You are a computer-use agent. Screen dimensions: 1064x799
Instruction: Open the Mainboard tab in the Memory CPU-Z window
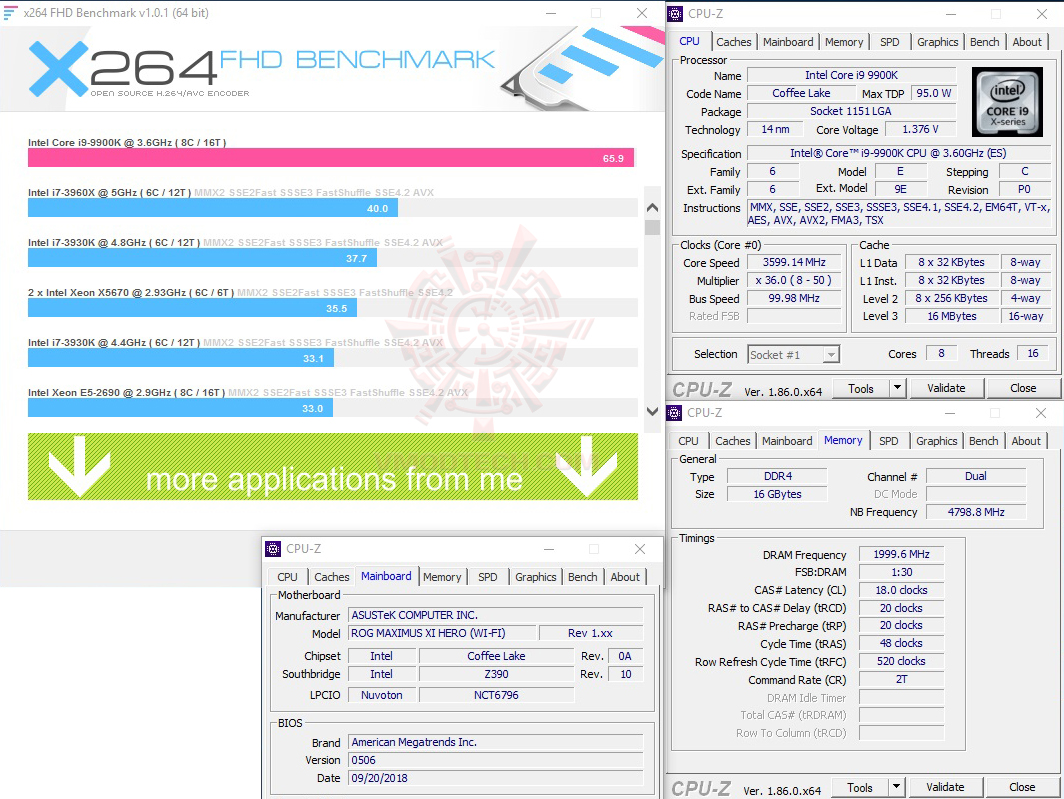[x=787, y=441]
